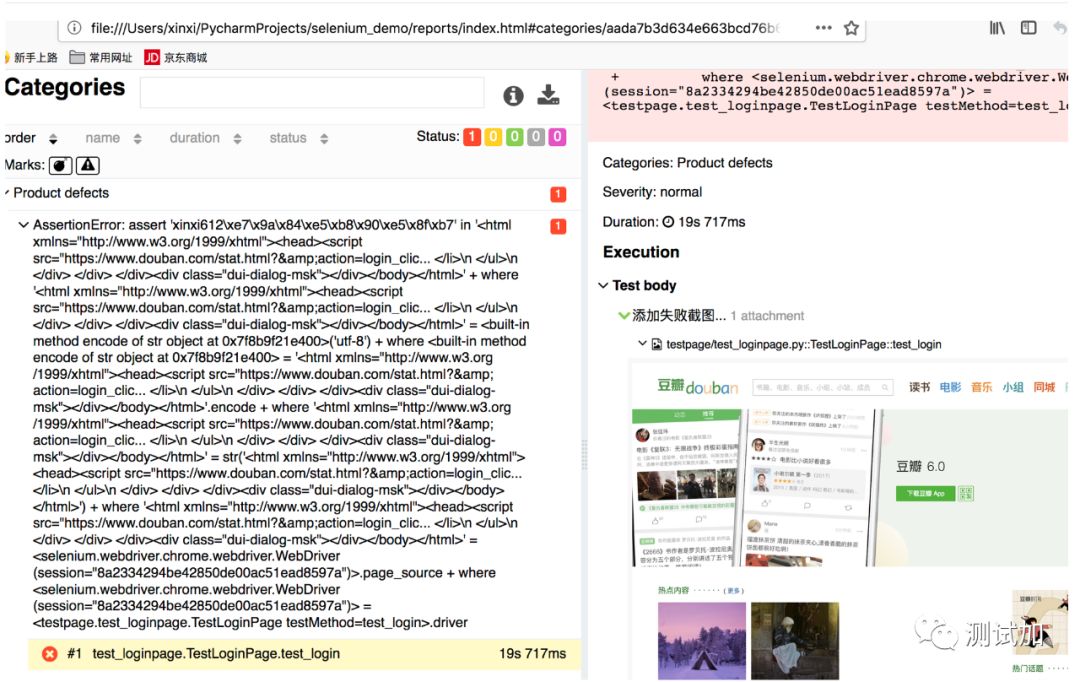
Task: Open the browser library icon
Action: 997,28
